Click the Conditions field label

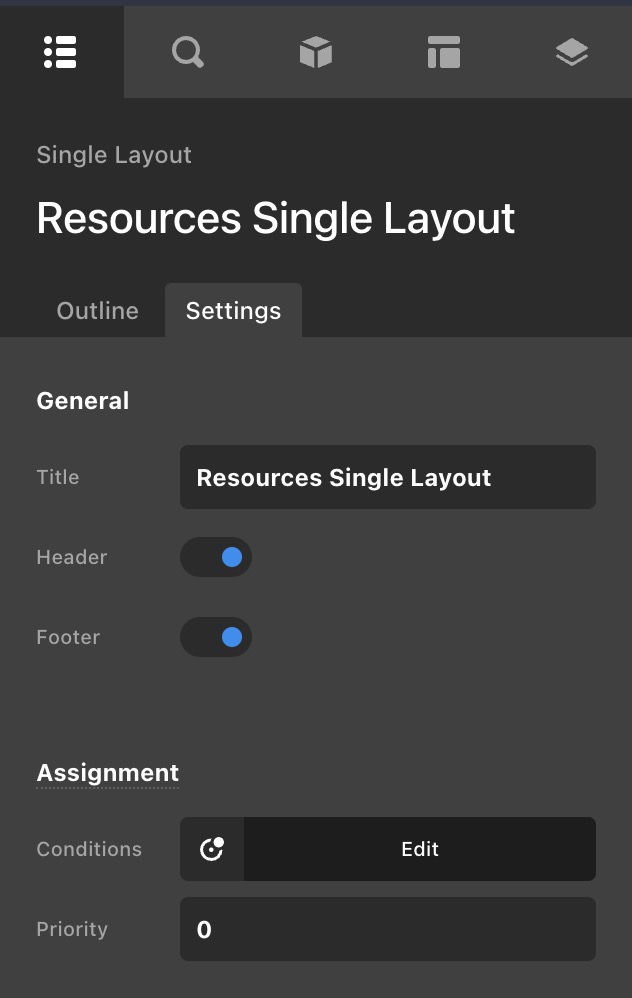pyautogui.click(x=89, y=849)
